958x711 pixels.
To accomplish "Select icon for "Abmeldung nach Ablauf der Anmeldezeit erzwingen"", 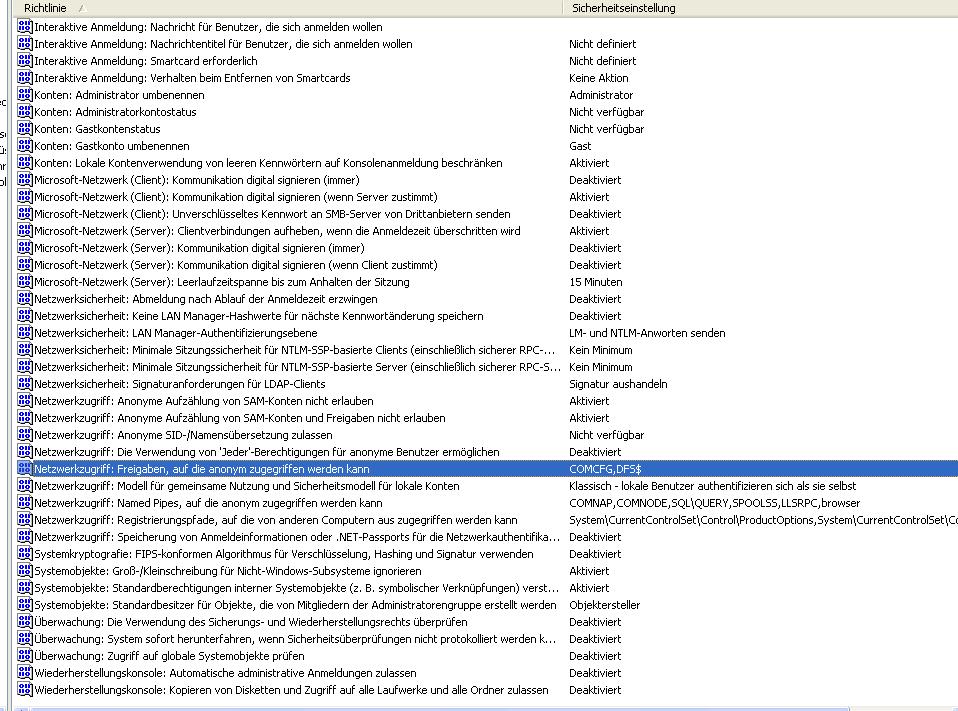I will click(x=24, y=299).
